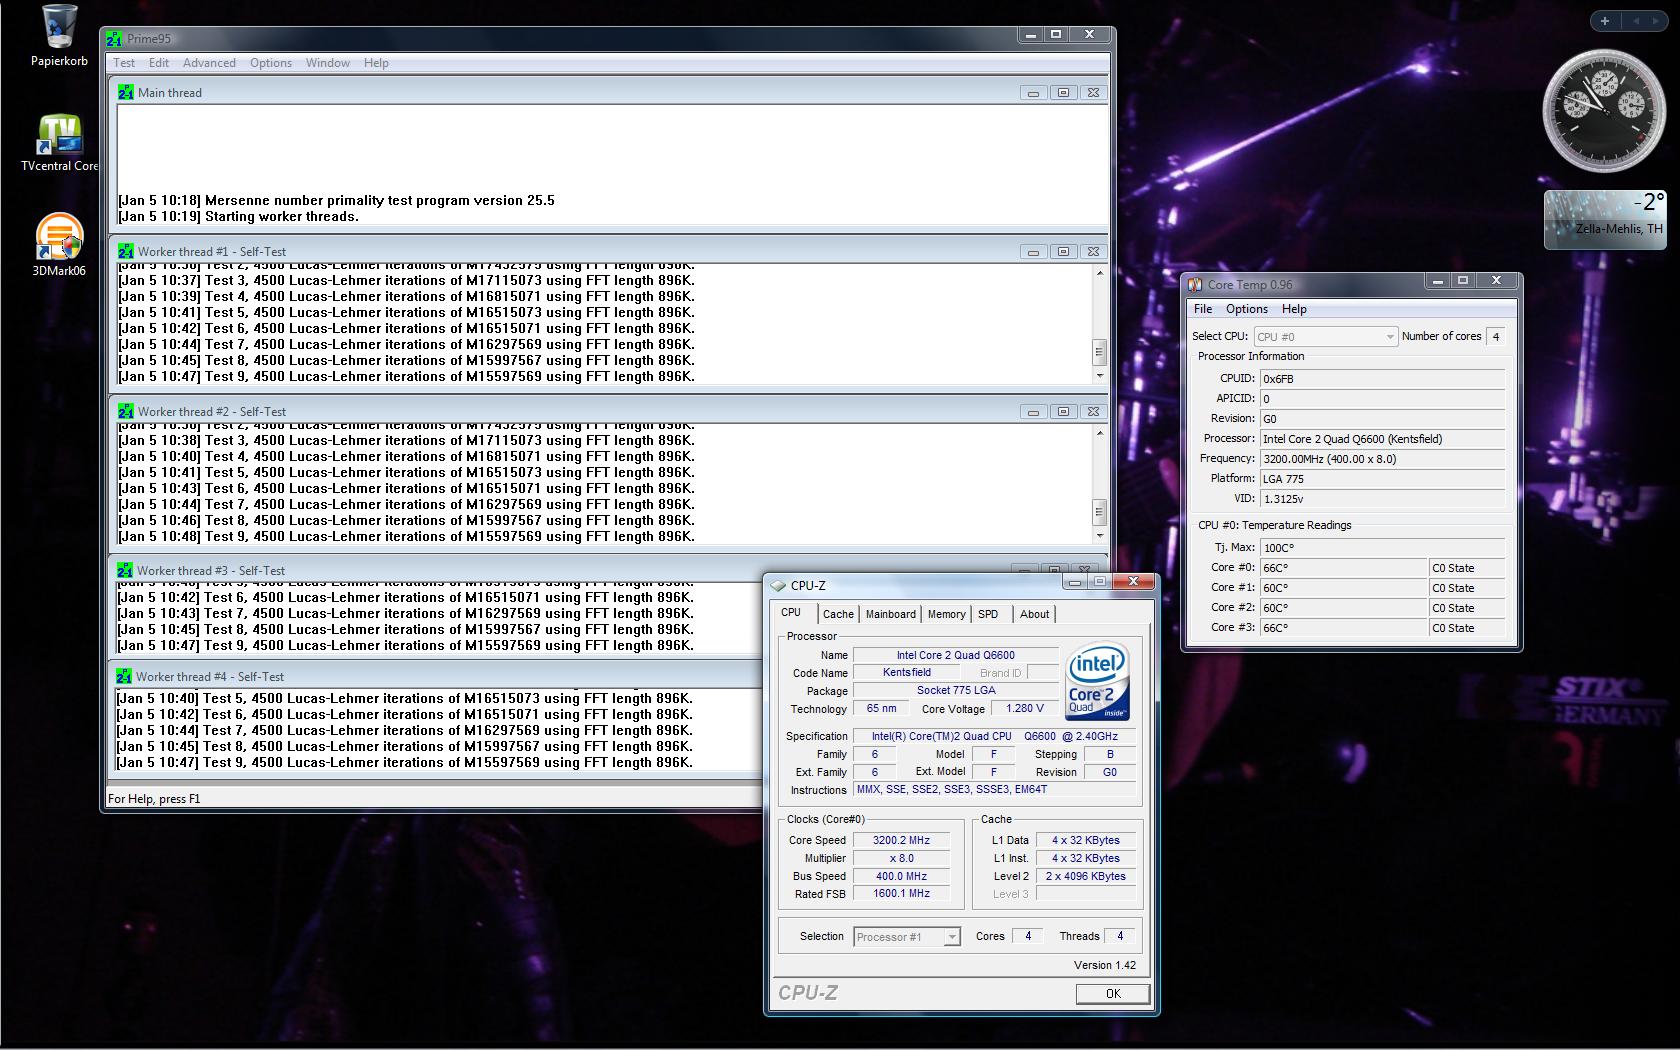The image size is (1680, 1050).
Task: Open the Help menu in Core Temp
Action: point(1294,309)
